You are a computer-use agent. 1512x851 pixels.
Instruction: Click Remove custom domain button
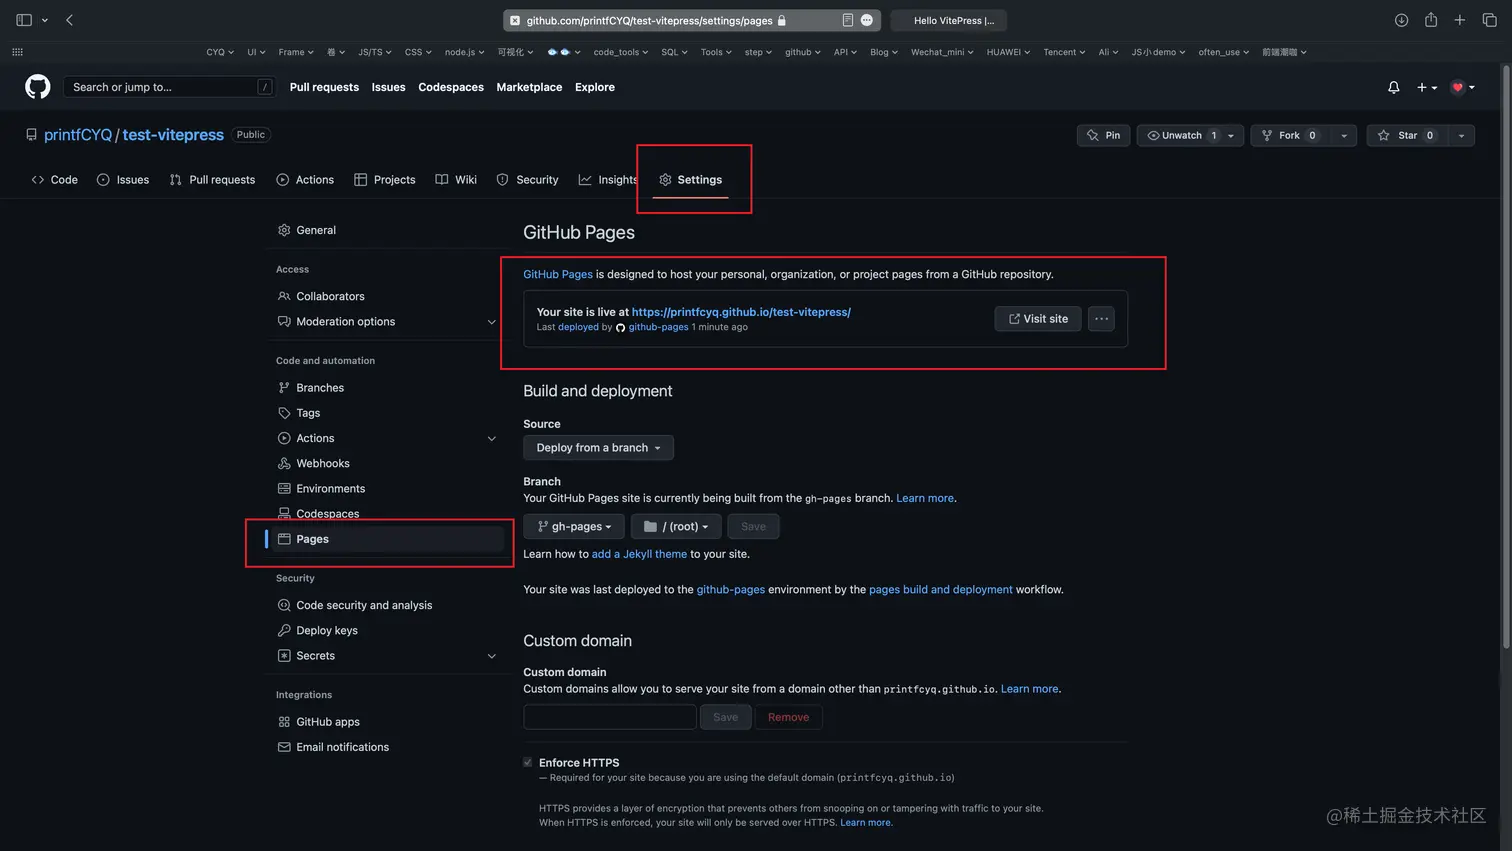[x=788, y=717]
